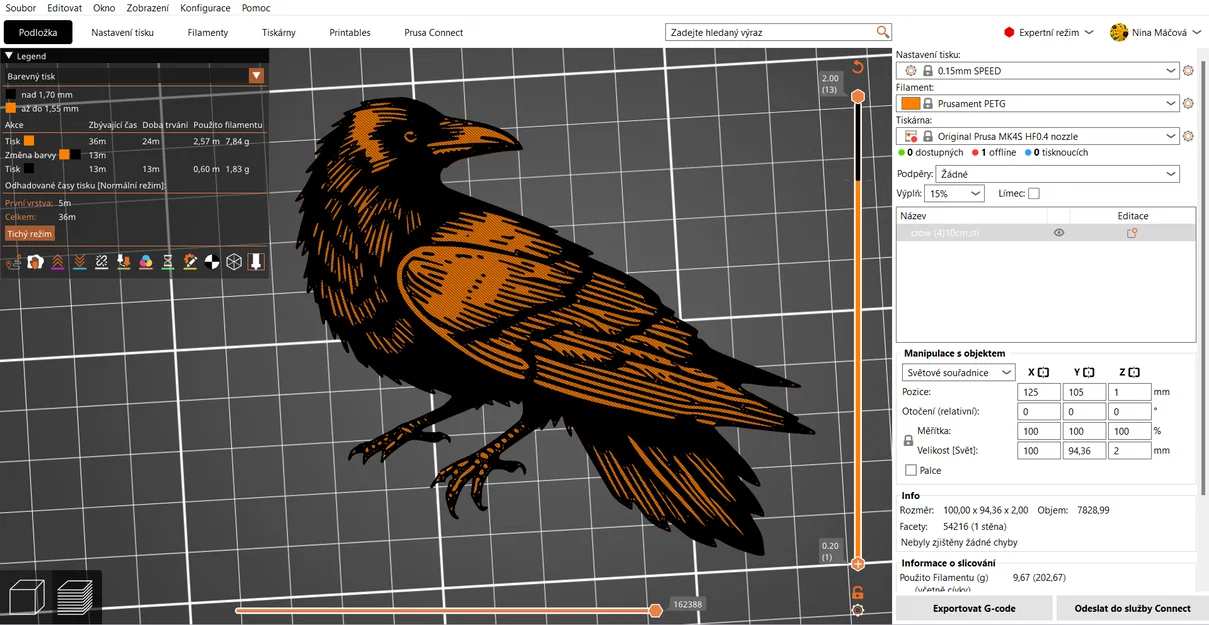Click the Z axis mirror icon
This screenshot has height=625, width=1209.
point(1133,372)
